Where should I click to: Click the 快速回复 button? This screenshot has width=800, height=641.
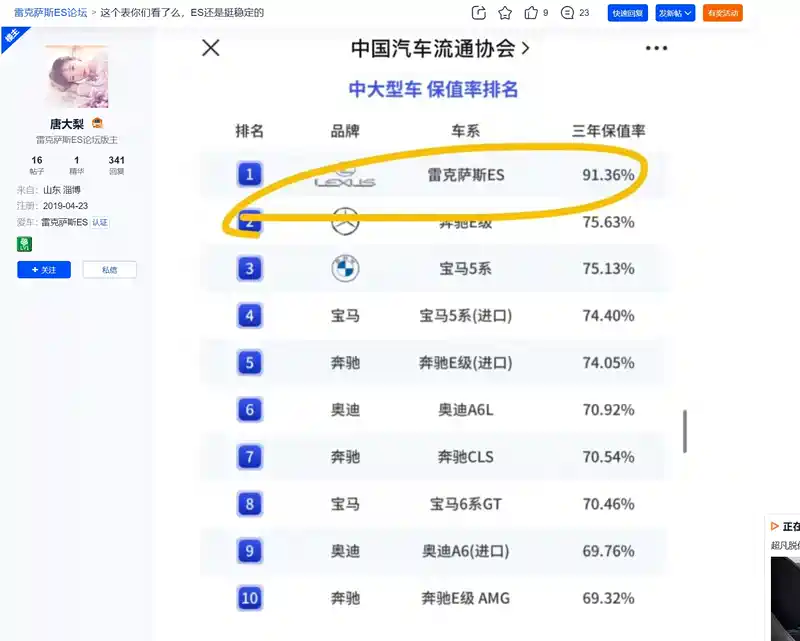tap(628, 13)
